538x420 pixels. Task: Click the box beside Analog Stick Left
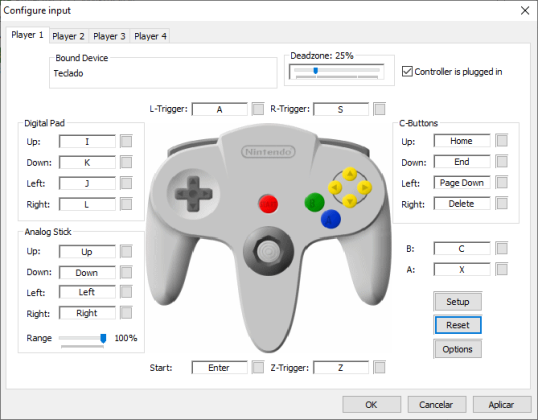tap(126, 292)
